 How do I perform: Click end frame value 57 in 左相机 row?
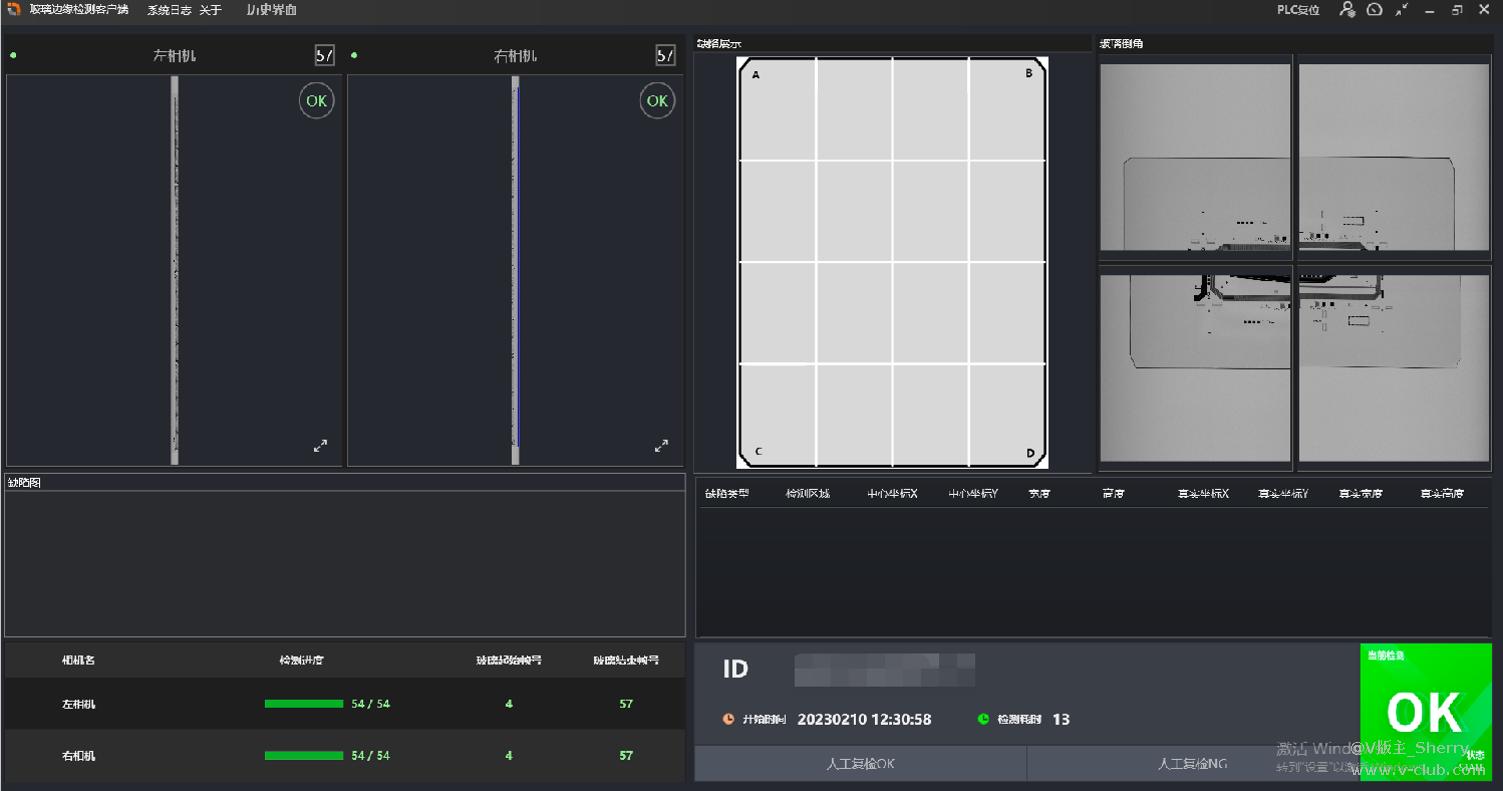[626, 704]
